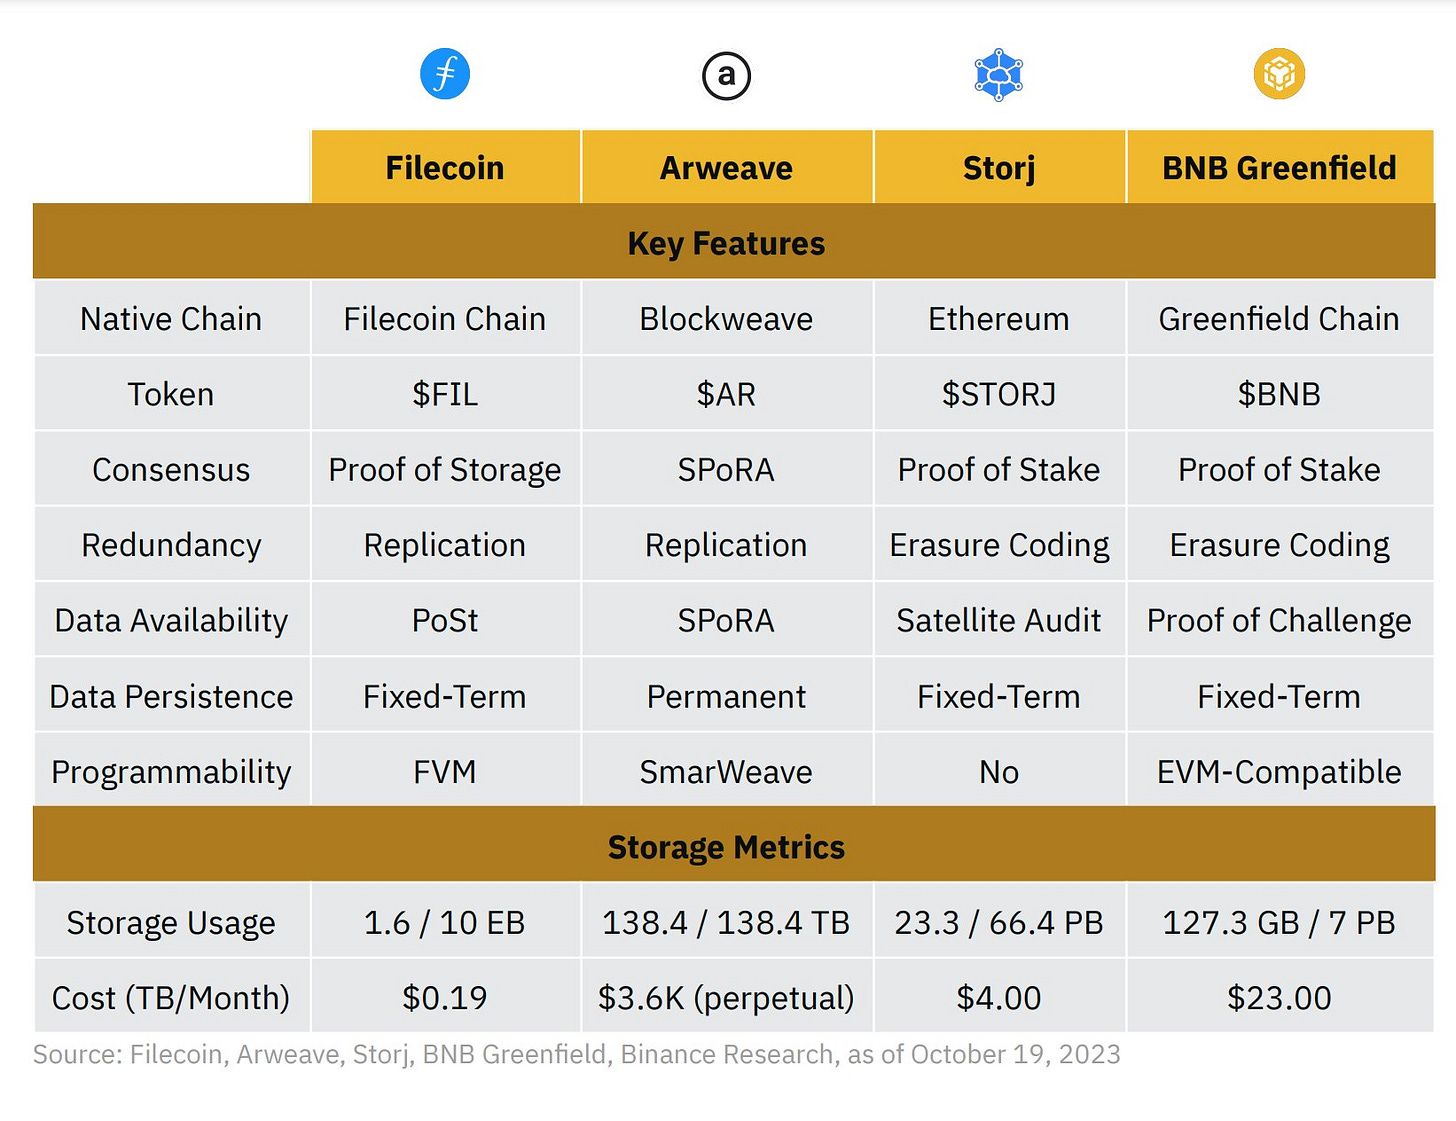Image resolution: width=1456 pixels, height=1121 pixels.
Task: Click the SmarWeave cell
Action: click(x=727, y=771)
